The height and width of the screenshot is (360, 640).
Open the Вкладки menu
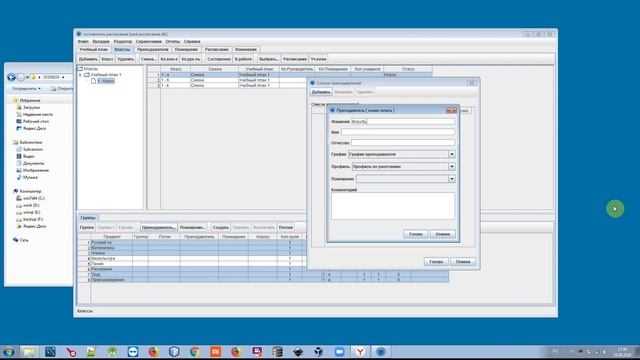101,42
